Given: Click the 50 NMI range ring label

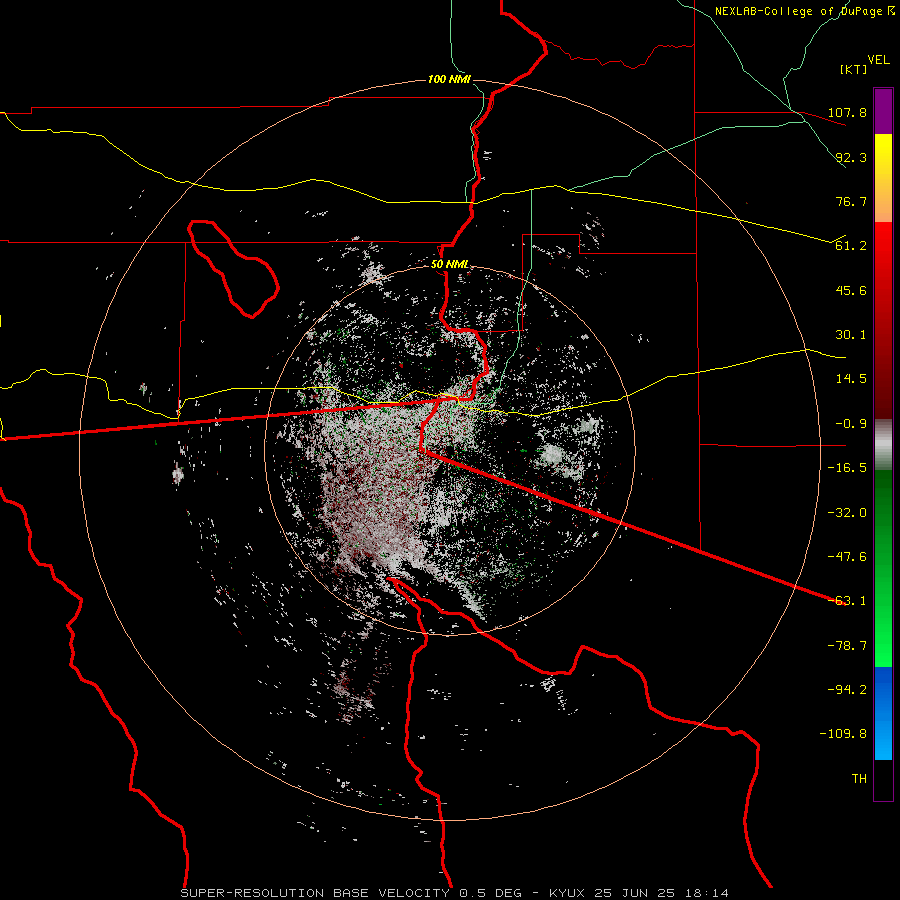Looking at the screenshot, I should [x=449, y=265].
